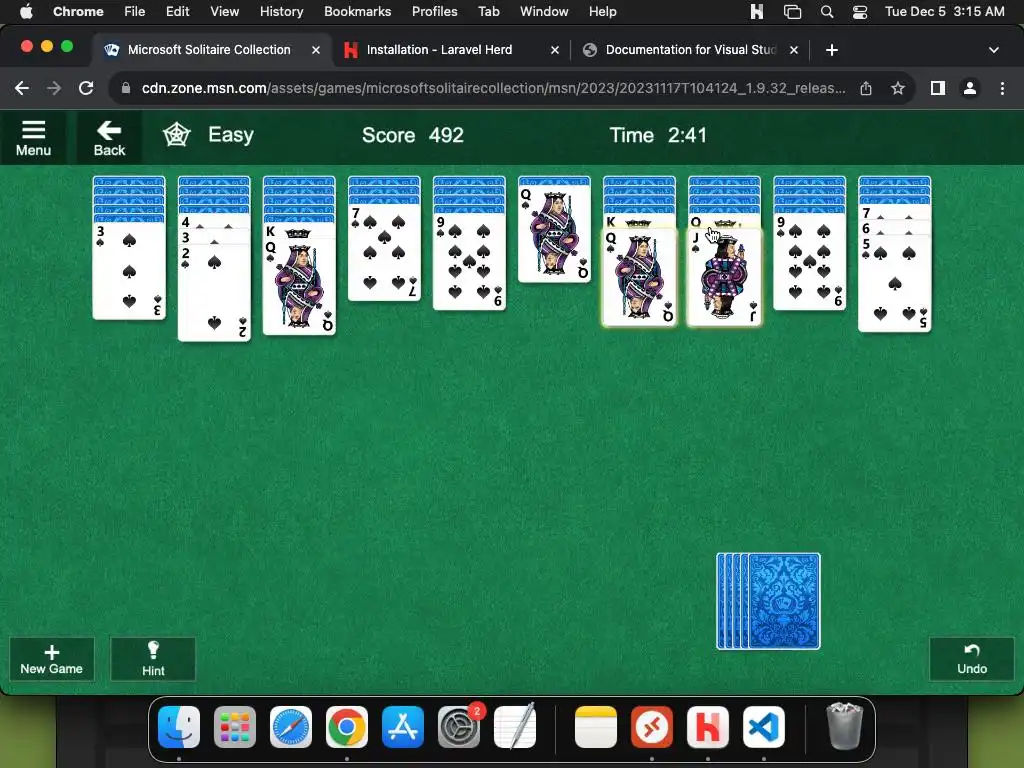
Task: Open Chrome from the Dock
Action: [347, 727]
